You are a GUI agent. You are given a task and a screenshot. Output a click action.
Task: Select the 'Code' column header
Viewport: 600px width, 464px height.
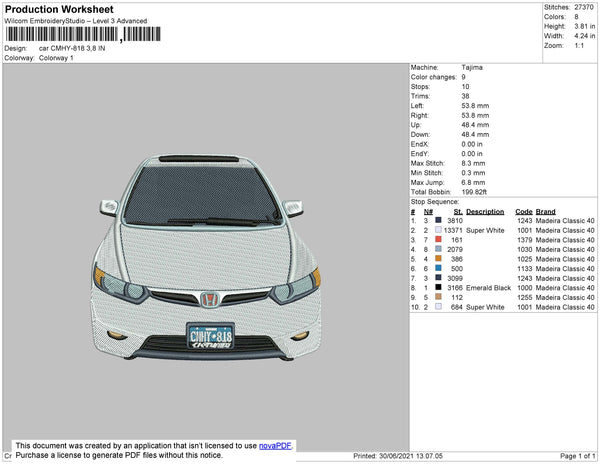click(x=524, y=212)
